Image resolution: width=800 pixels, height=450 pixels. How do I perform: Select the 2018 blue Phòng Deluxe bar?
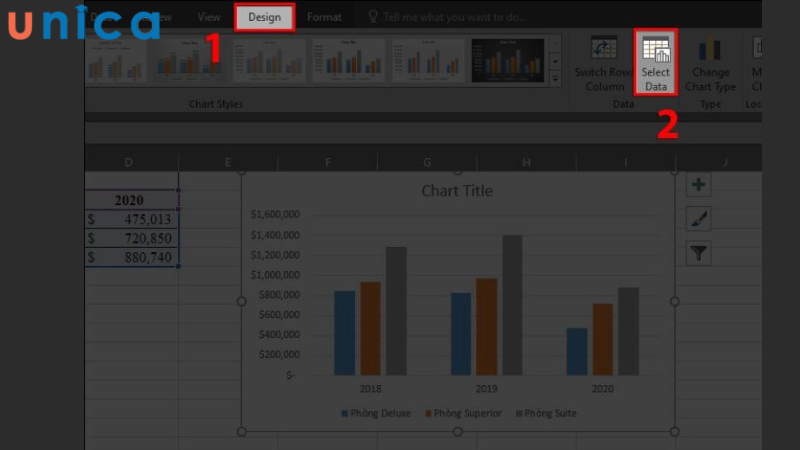[344, 333]
